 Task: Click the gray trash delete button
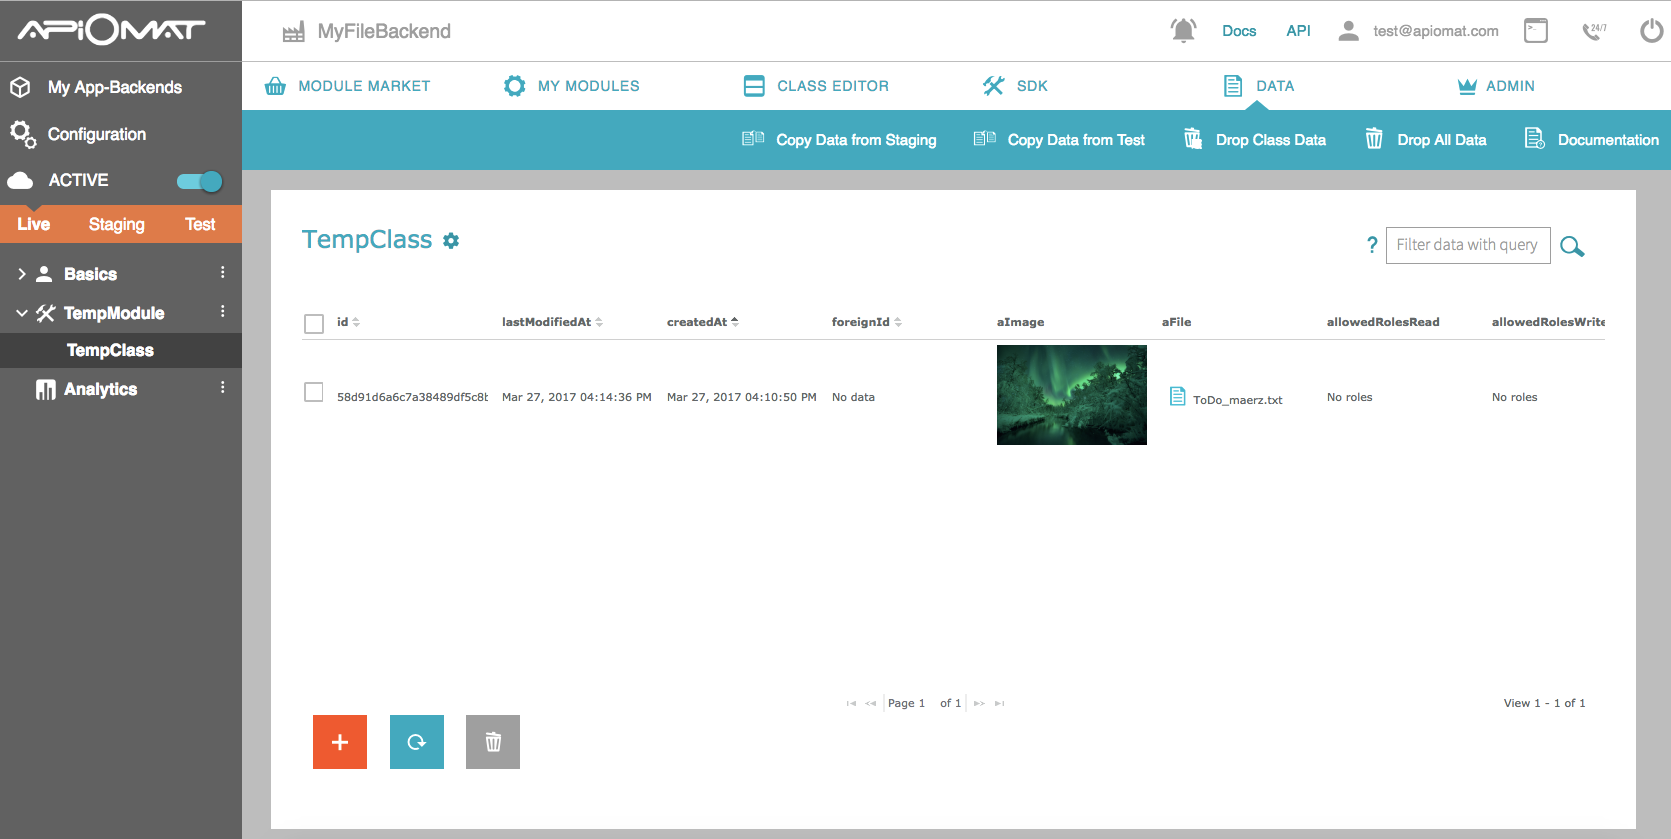[x=493, y=742]
